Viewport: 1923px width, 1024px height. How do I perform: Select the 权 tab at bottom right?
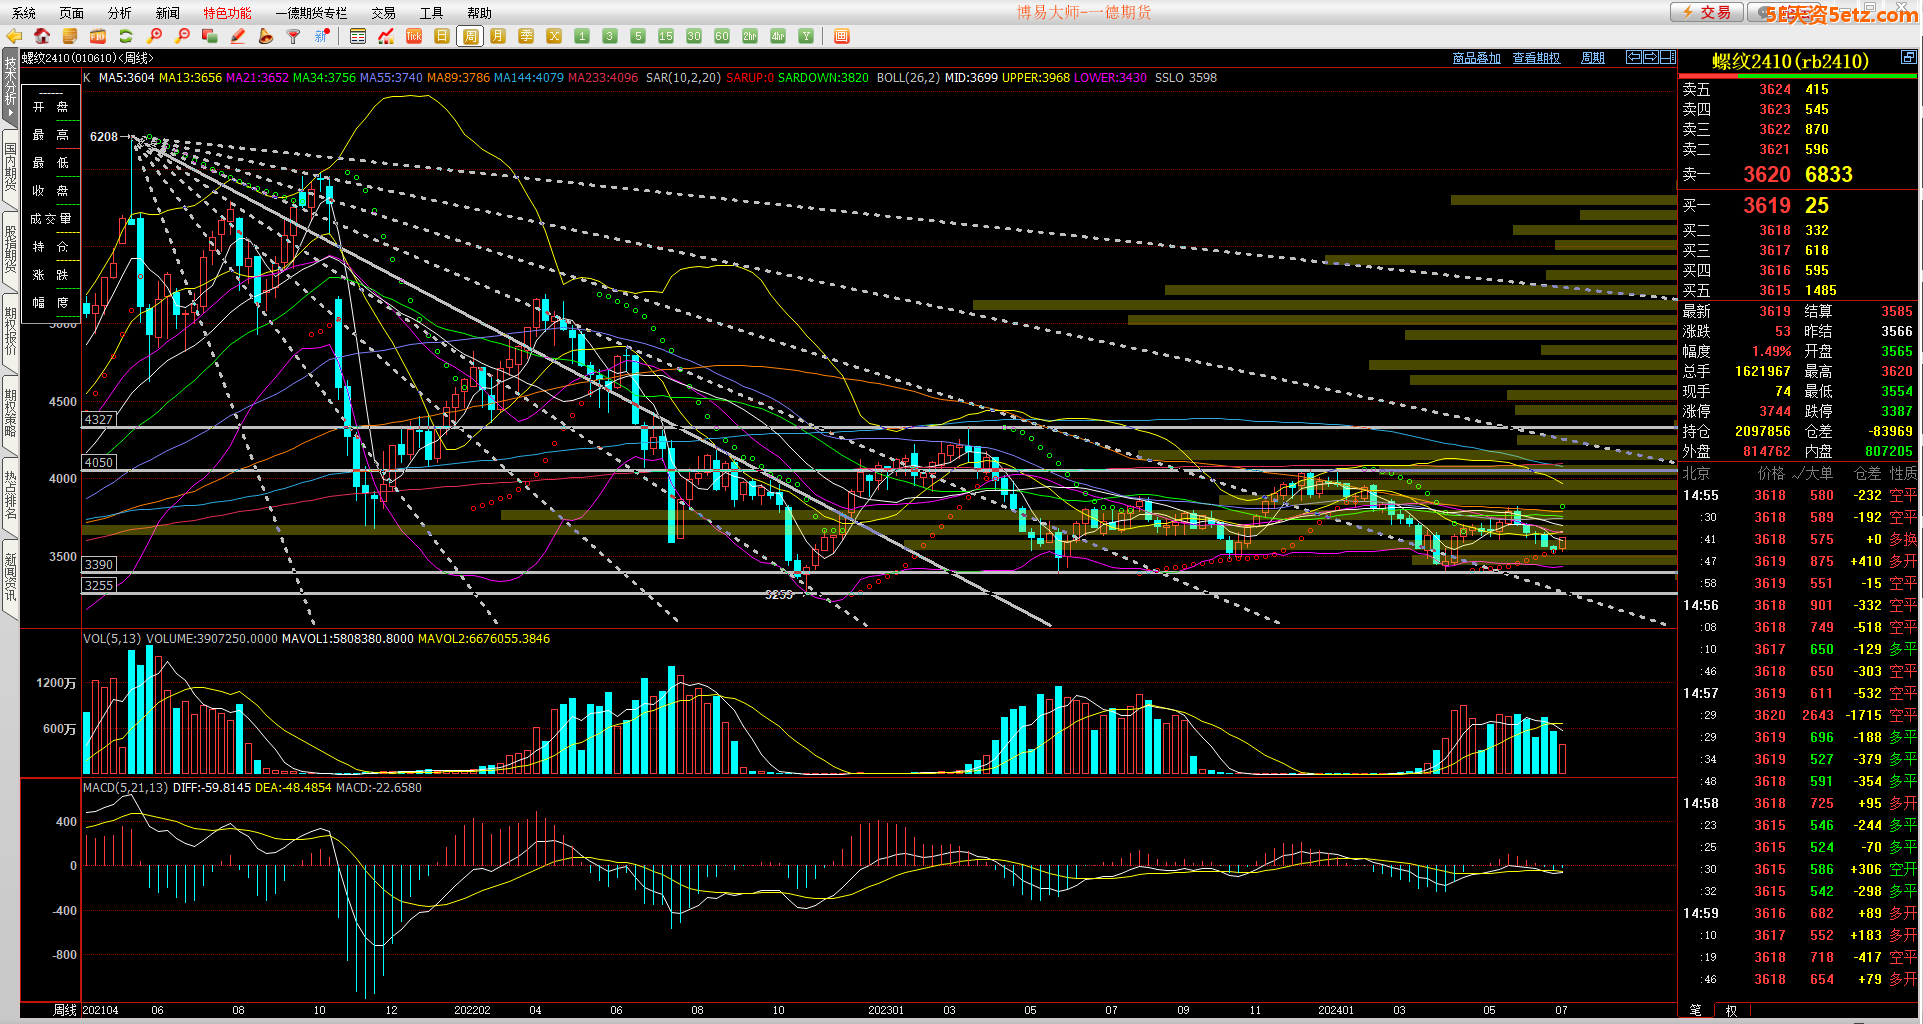coord(1732,1010)
